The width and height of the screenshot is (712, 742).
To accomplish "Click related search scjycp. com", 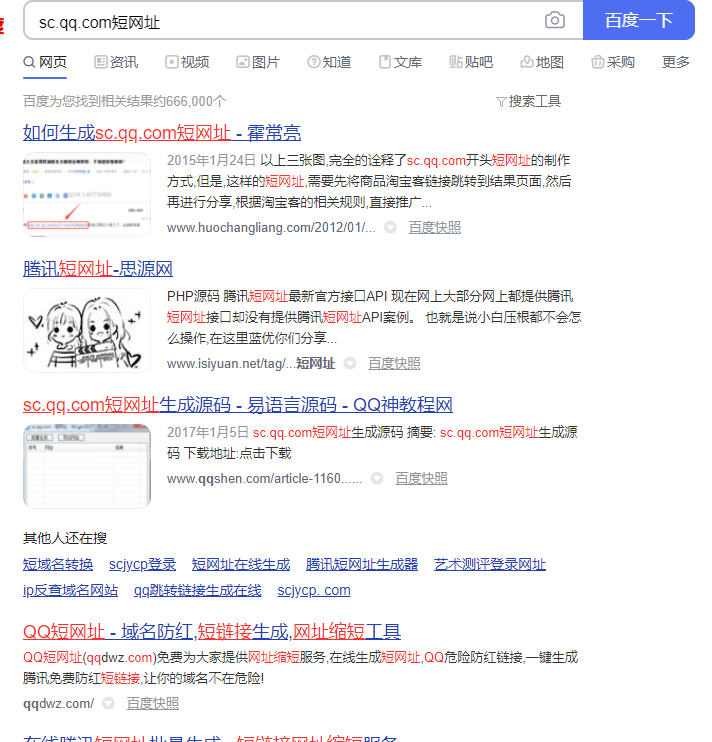I will (314, 590).
